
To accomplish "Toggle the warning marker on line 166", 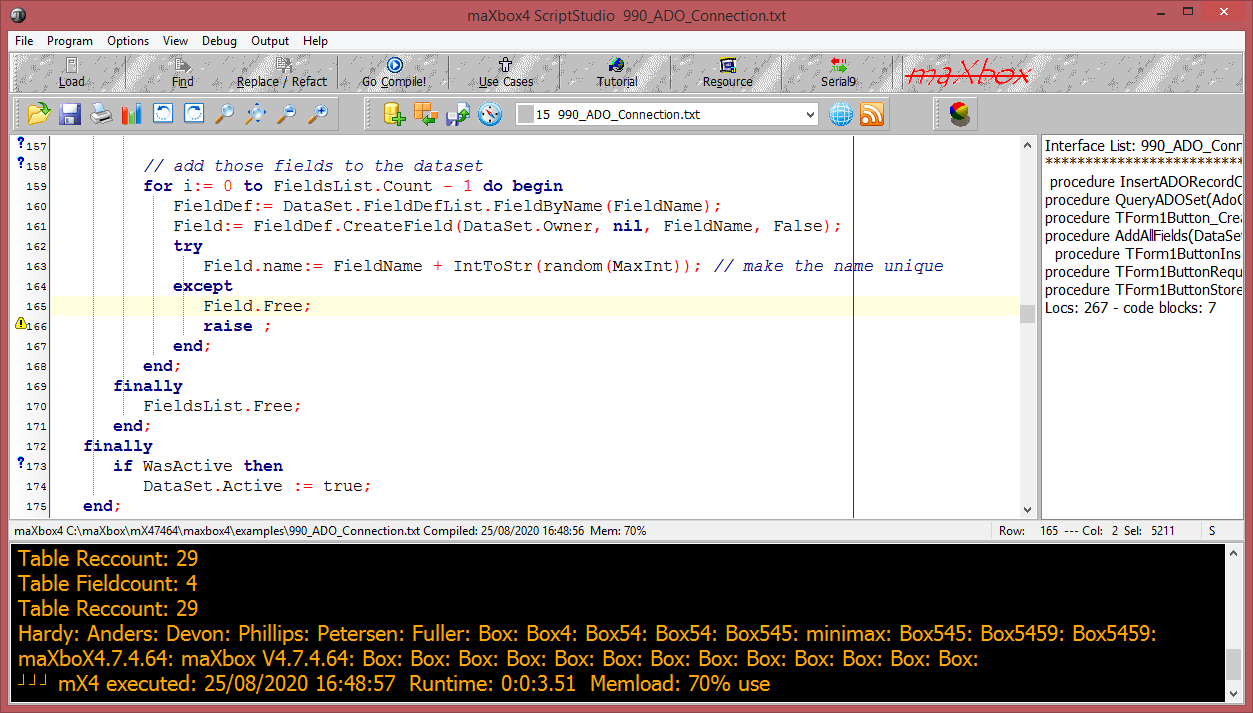I will (x=21, y=325).
